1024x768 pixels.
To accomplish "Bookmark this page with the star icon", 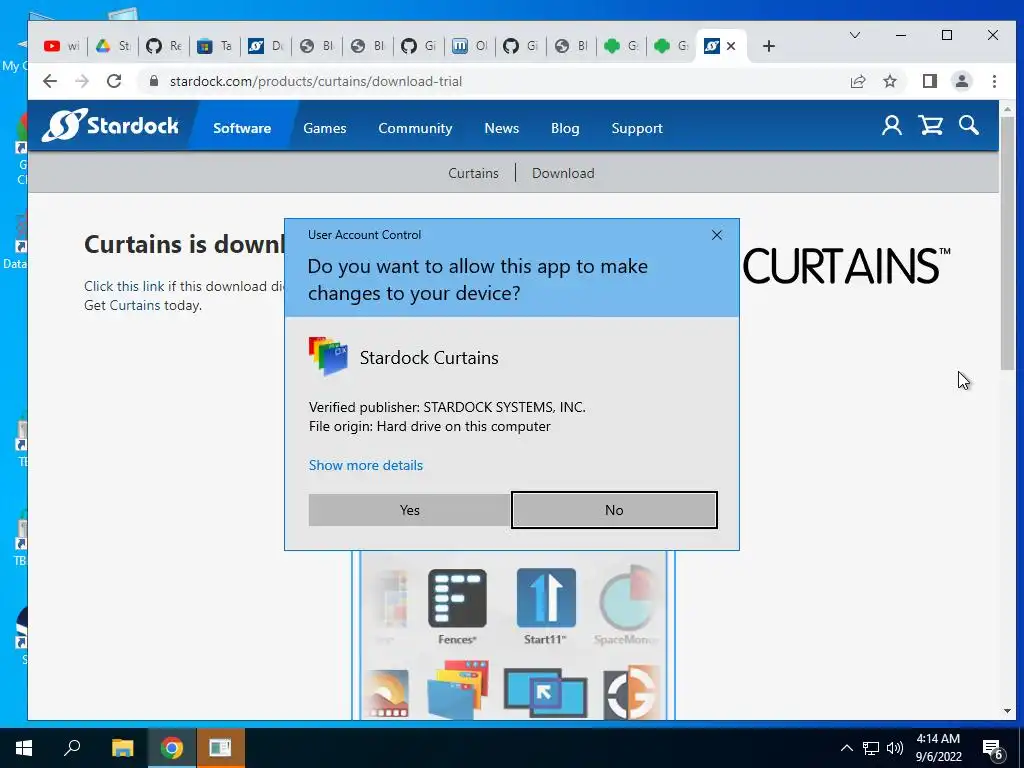I will pyautogui.click(x=889, y=81).
